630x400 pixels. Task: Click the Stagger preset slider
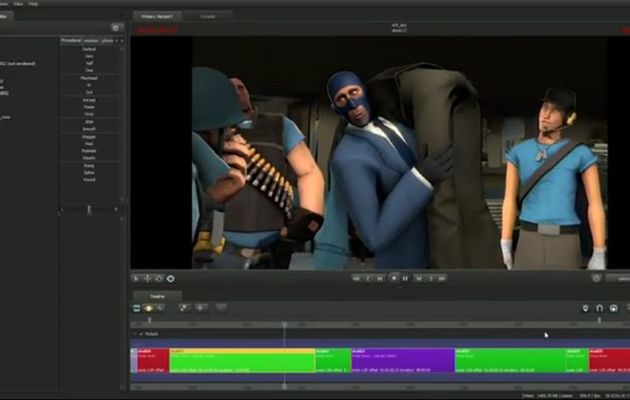coord(89,137)
